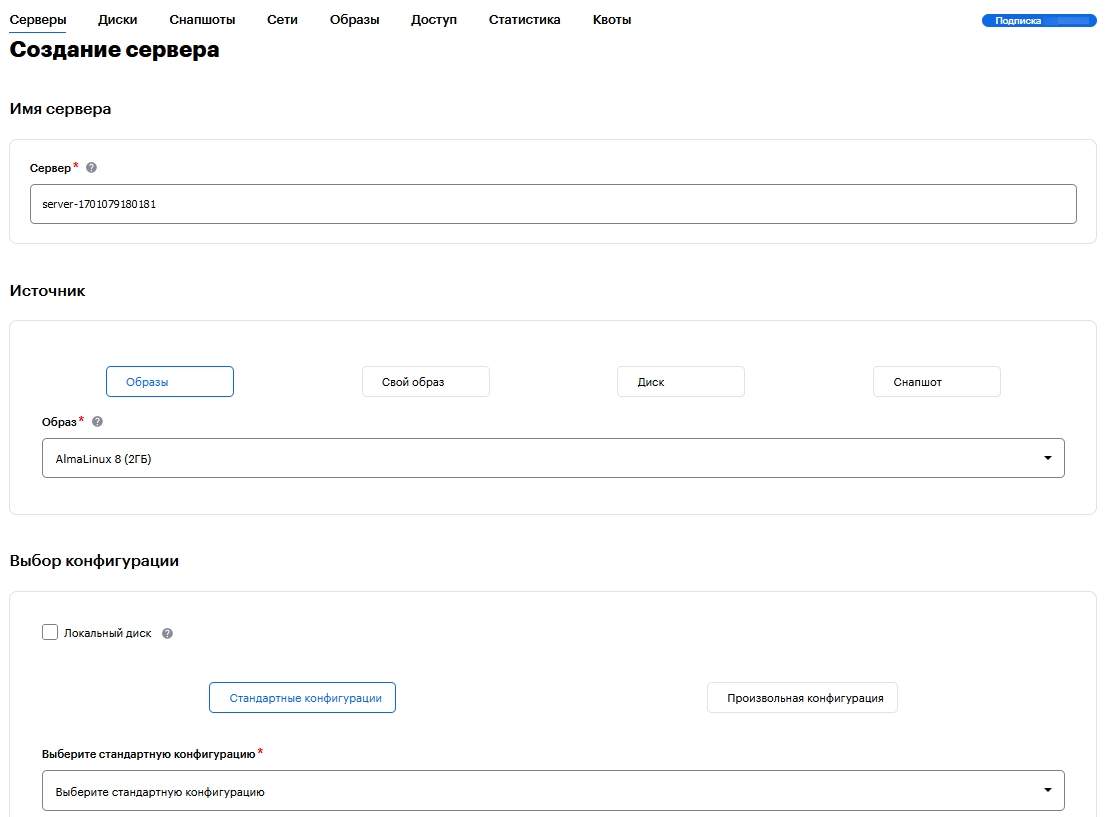Viewport: 1105px width, 817px height.
Task: Open the Образы top tab
Action: tap(354, 20)
